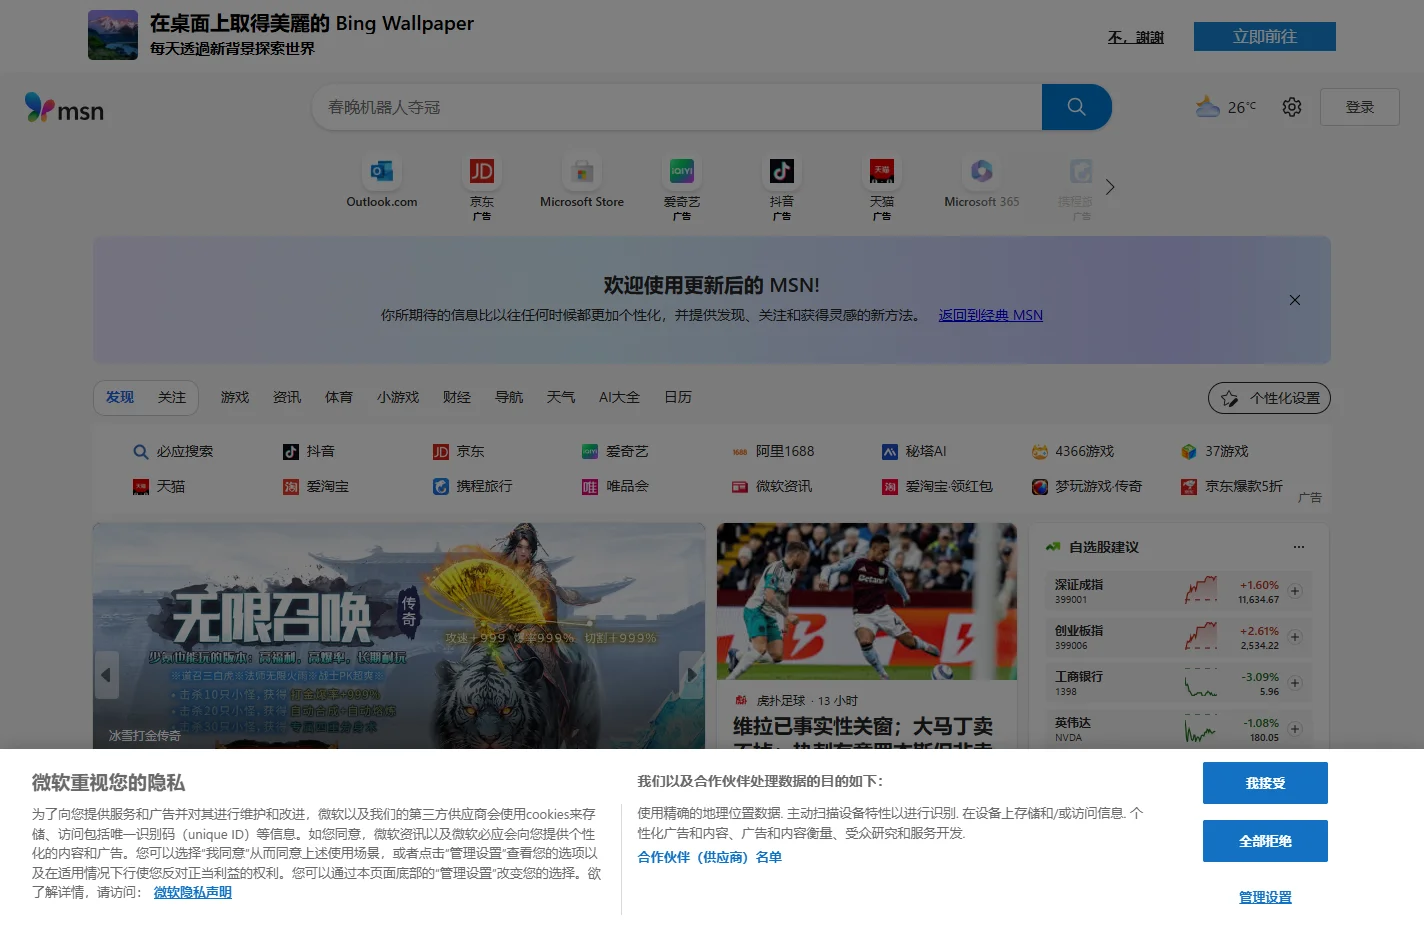Open the 抖音 quick link in grid

click(x=309, y=452)
